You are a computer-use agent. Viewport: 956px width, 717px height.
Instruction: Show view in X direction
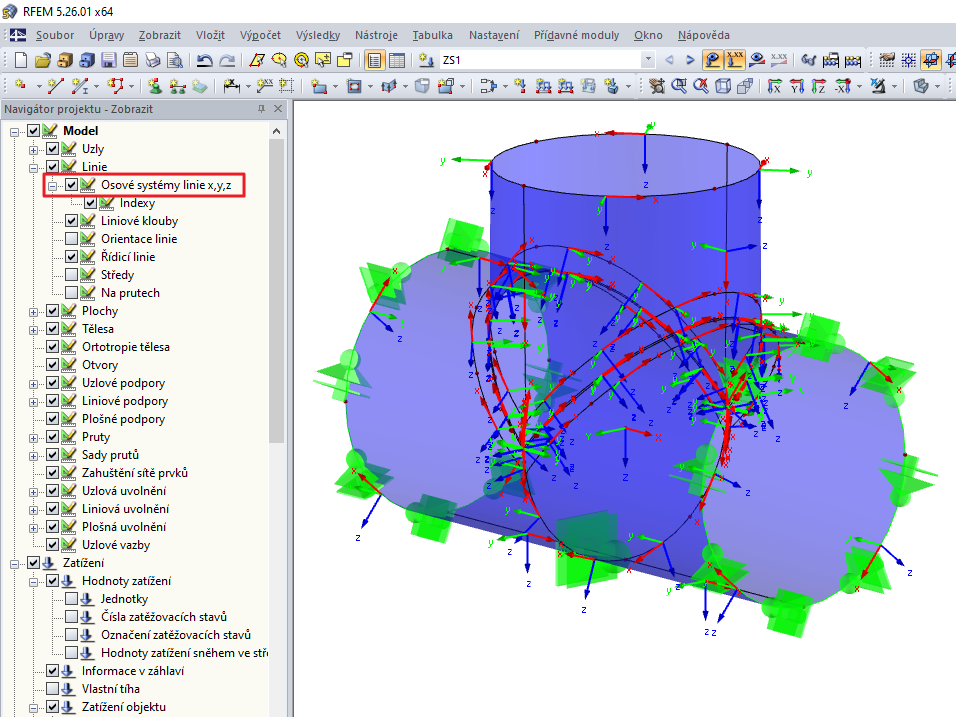[x=774, y=86]
